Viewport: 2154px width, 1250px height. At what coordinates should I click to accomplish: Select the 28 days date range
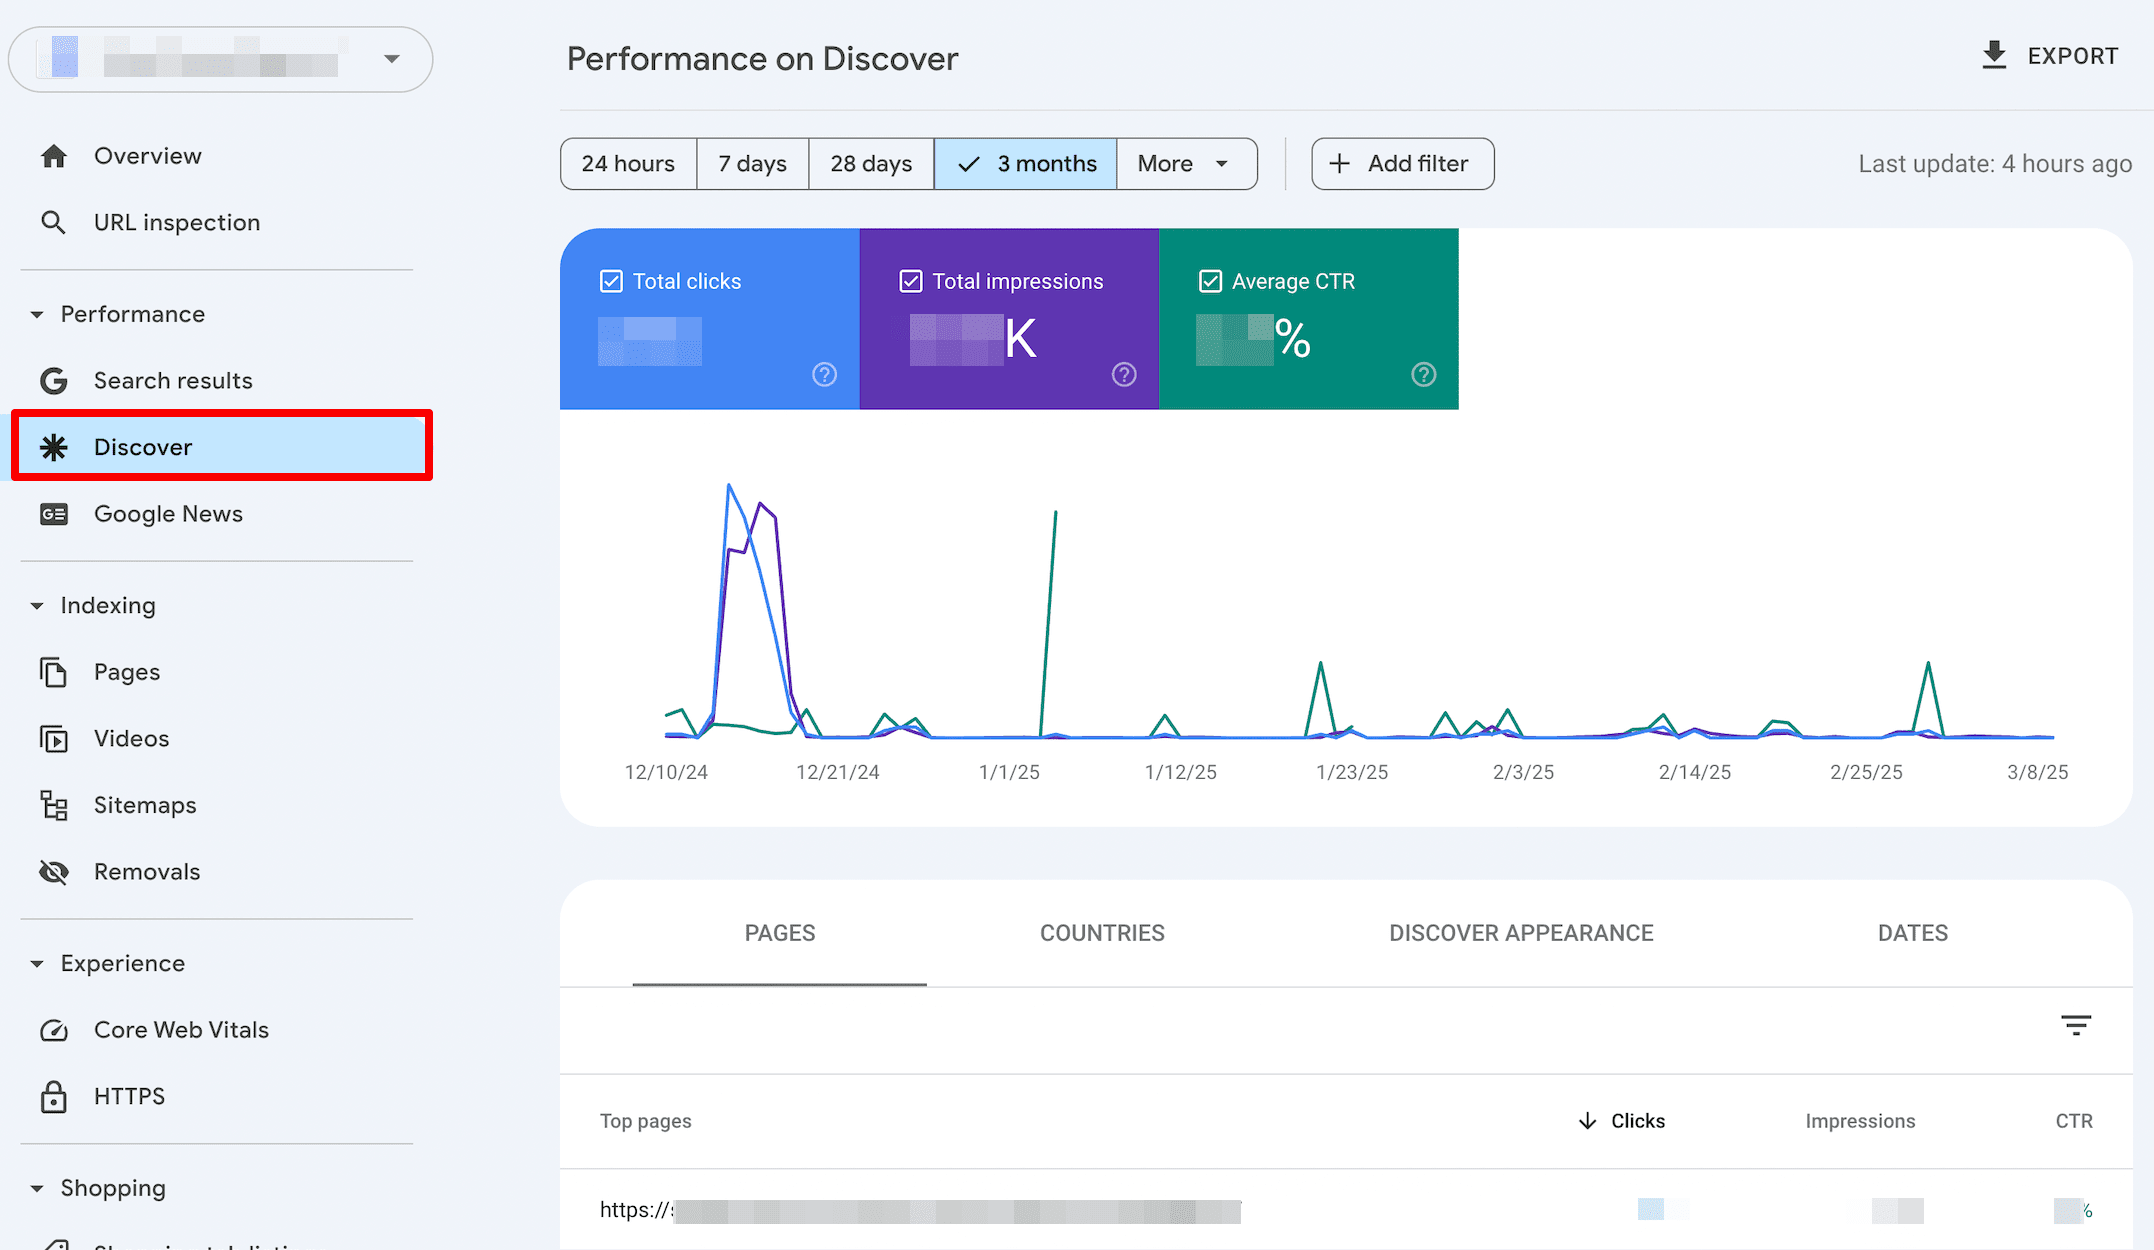(x=869, y=163)
